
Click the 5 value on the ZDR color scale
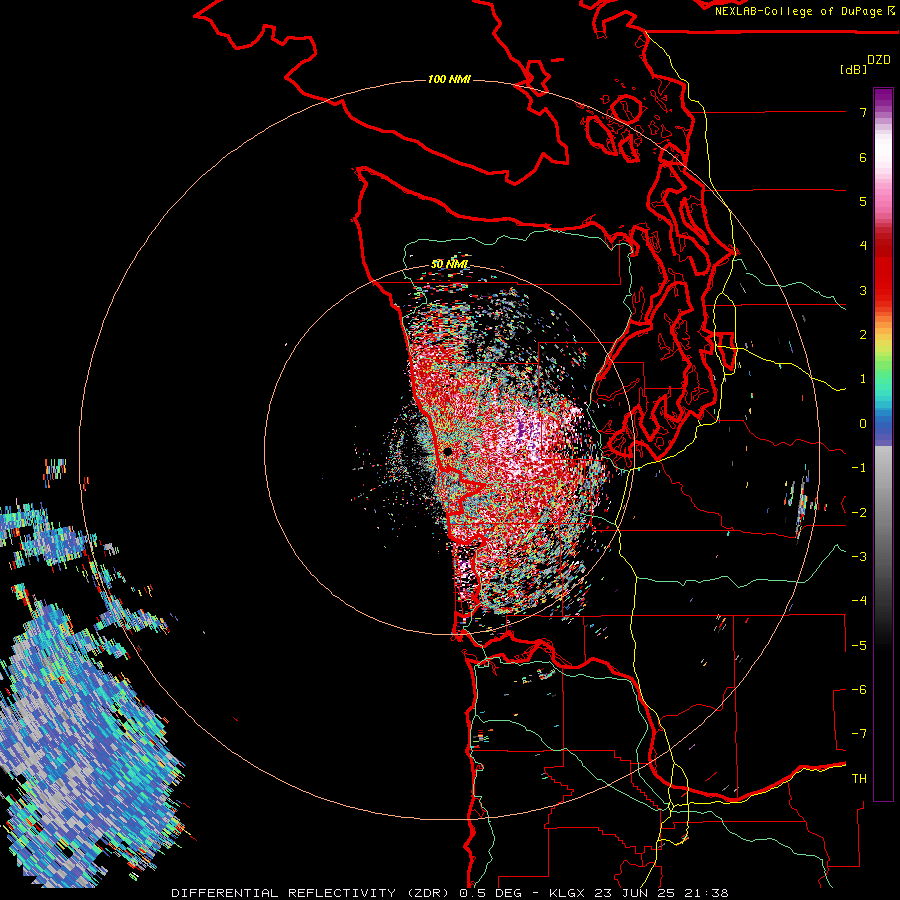(x=863, y=201)
